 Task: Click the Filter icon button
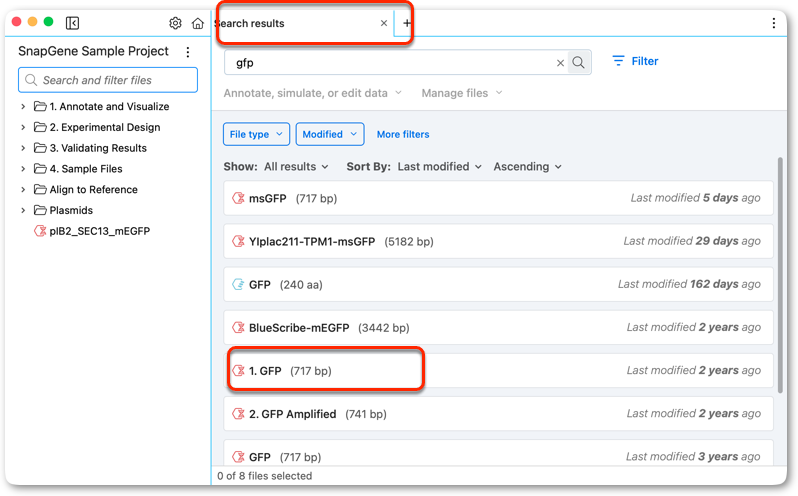(x=618, y=61)
